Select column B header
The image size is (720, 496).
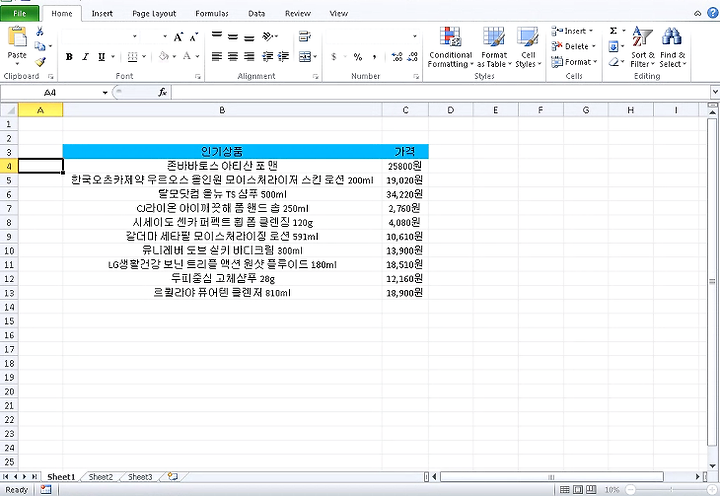click(222, 110)
